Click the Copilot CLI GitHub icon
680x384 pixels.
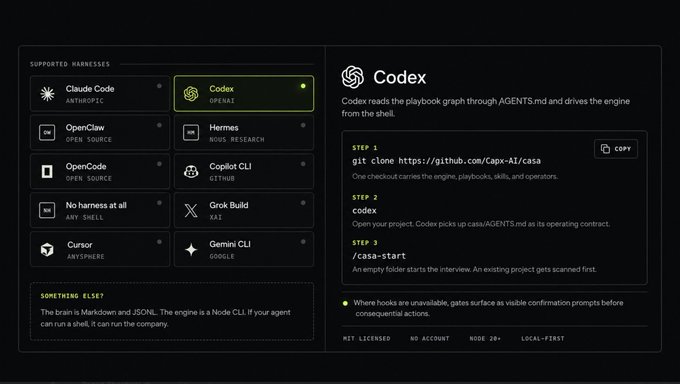pyautogui.click(x=191, y=171)
